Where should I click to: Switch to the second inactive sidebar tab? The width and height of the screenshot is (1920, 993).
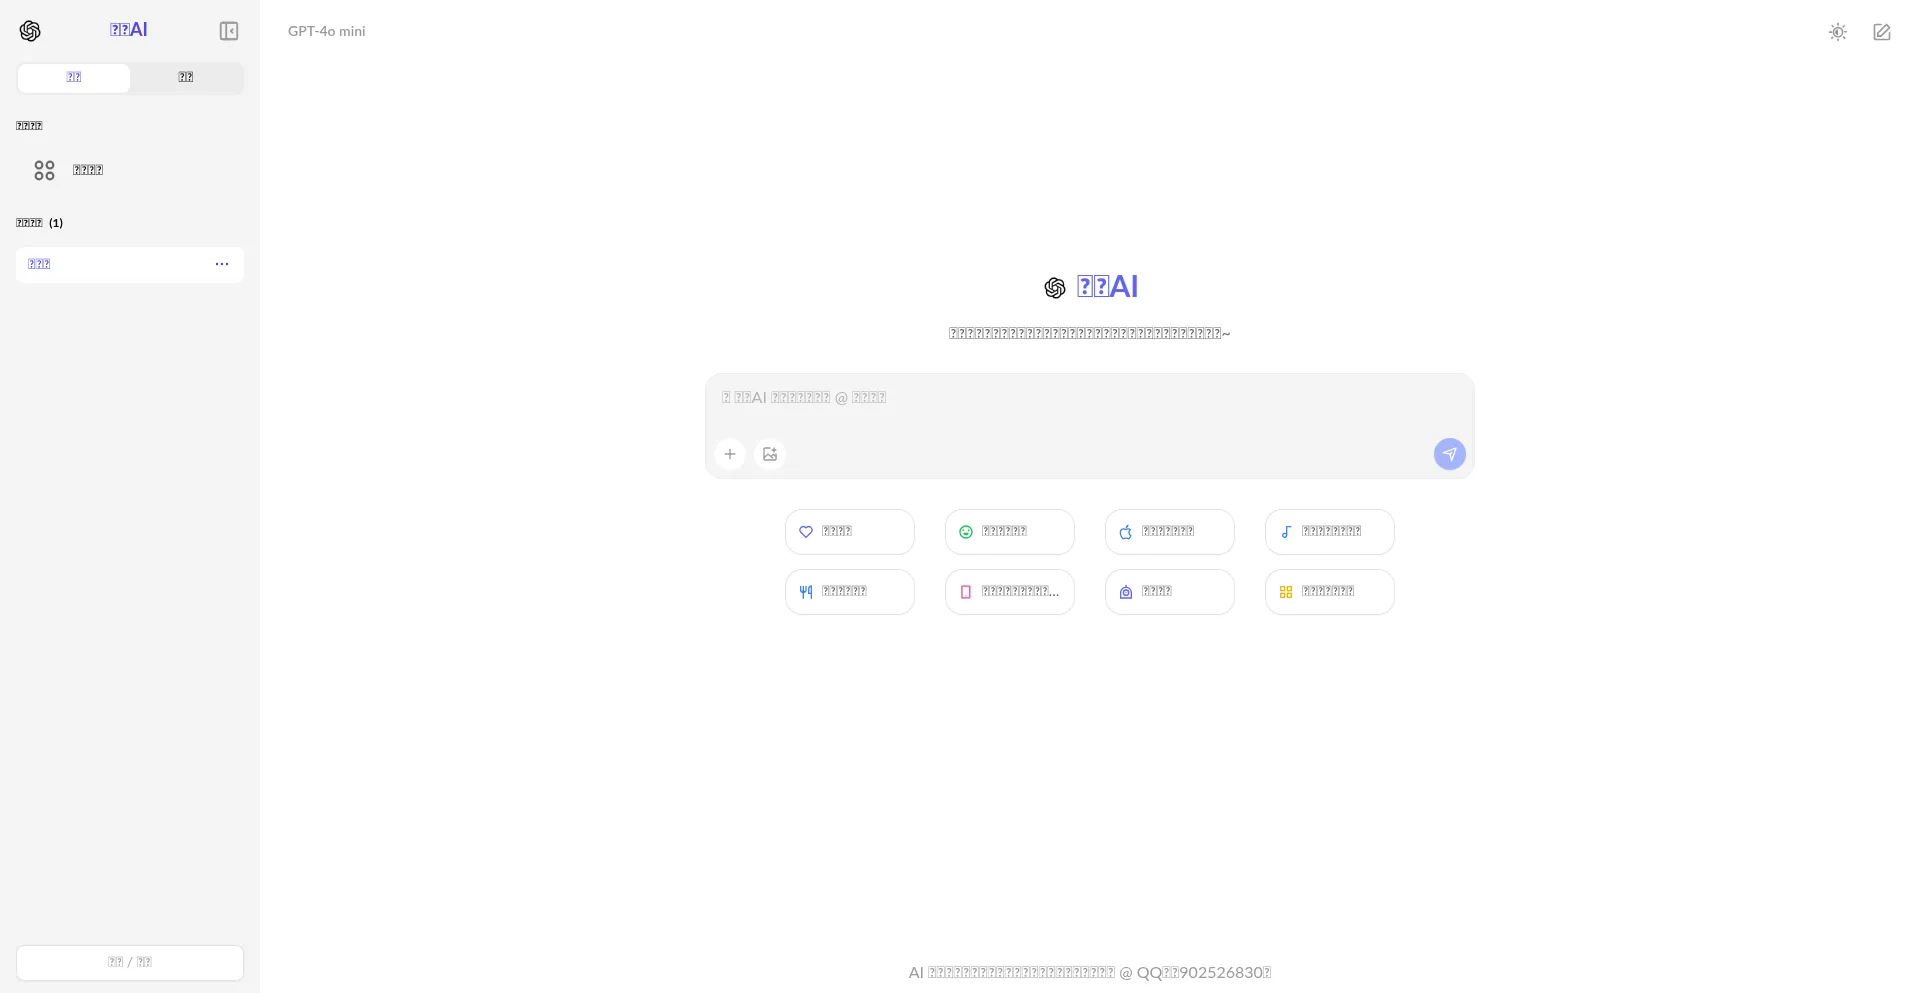[x=186, y=78]
